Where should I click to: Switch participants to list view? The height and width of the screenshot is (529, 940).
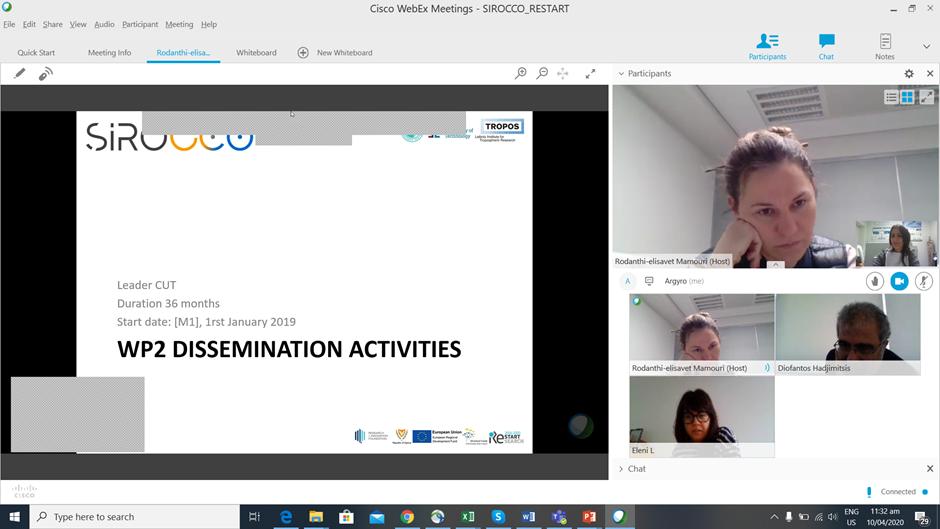tap(890, 97)
